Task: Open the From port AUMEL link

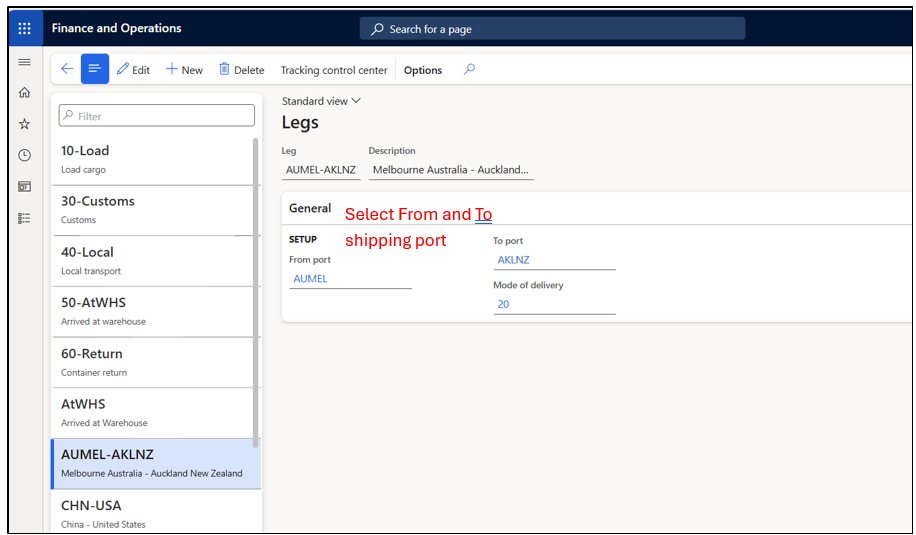Action: coord(310,279)
